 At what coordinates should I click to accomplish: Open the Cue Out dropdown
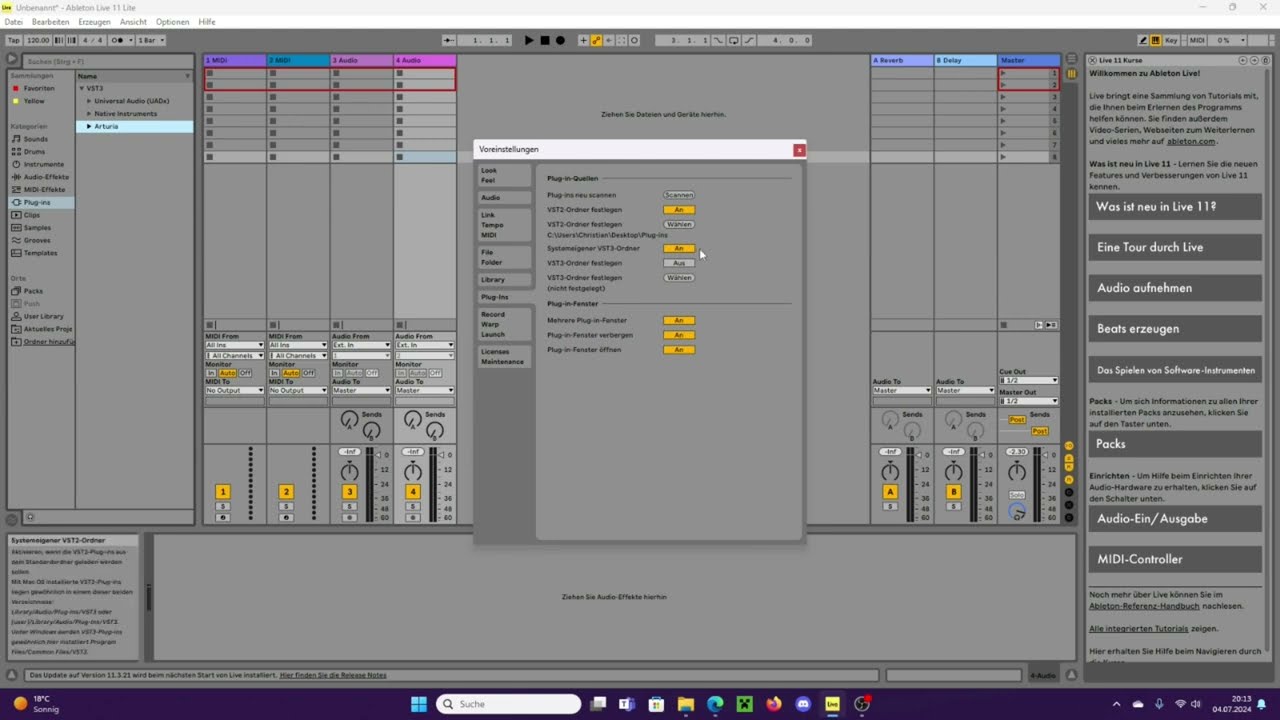point(1028,380)
